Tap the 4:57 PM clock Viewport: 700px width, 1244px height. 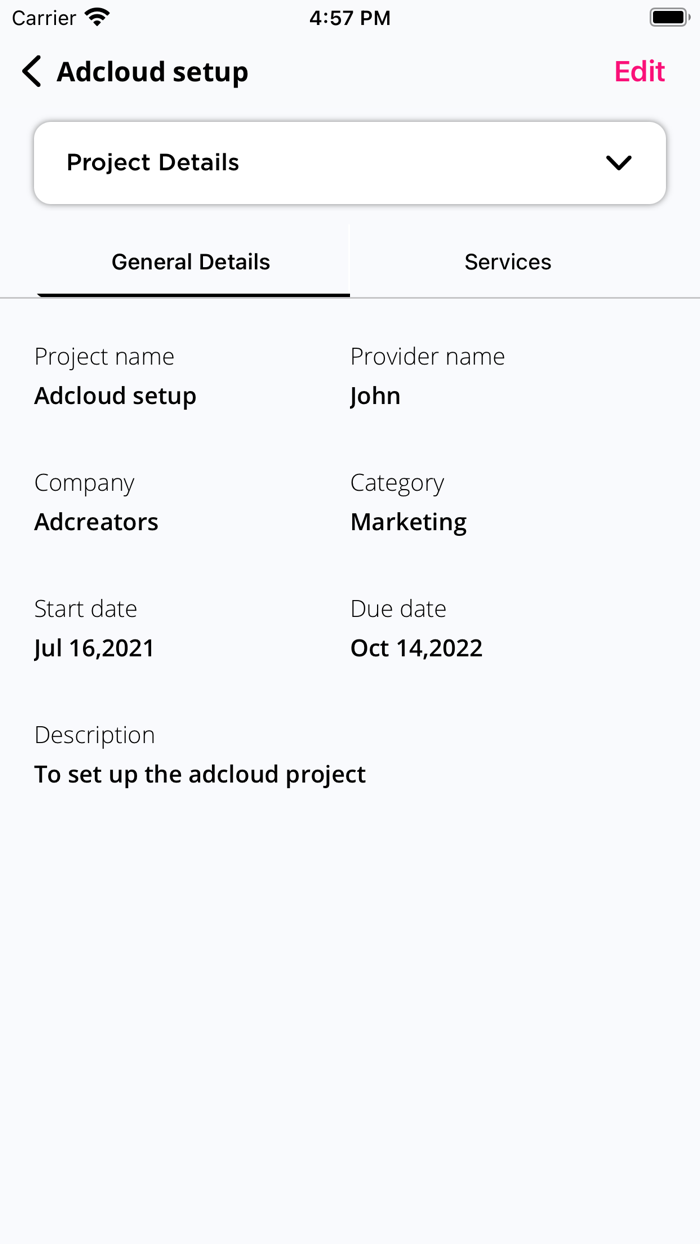click(x=350, y=18)
